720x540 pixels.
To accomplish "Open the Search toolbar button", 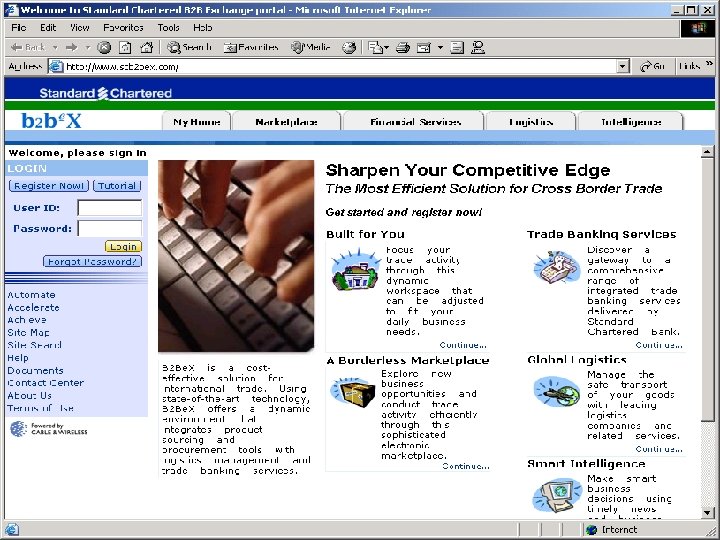I will click(x=189, y=47).
